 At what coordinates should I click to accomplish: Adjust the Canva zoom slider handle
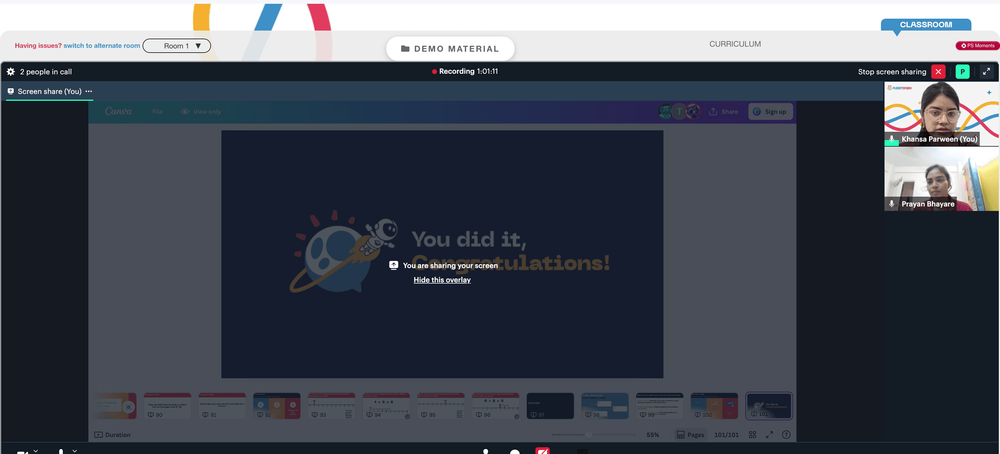tap(589, 435)
